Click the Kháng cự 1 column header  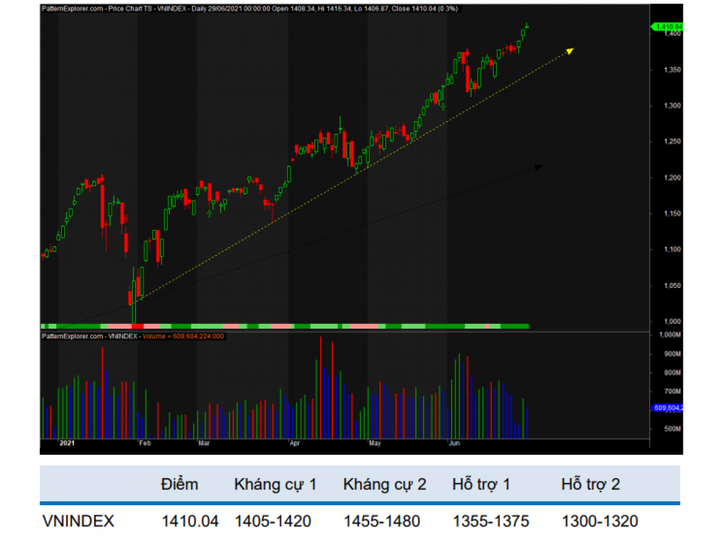tap(275, 484)
